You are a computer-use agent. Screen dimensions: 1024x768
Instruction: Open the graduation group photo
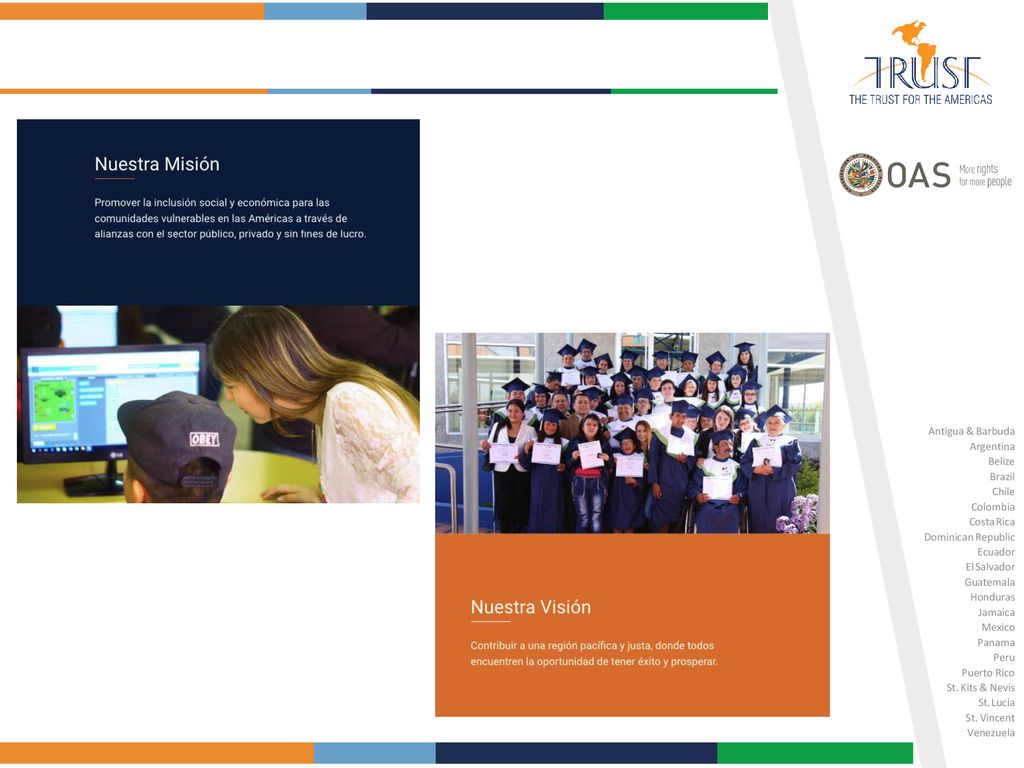pos(632,433)
